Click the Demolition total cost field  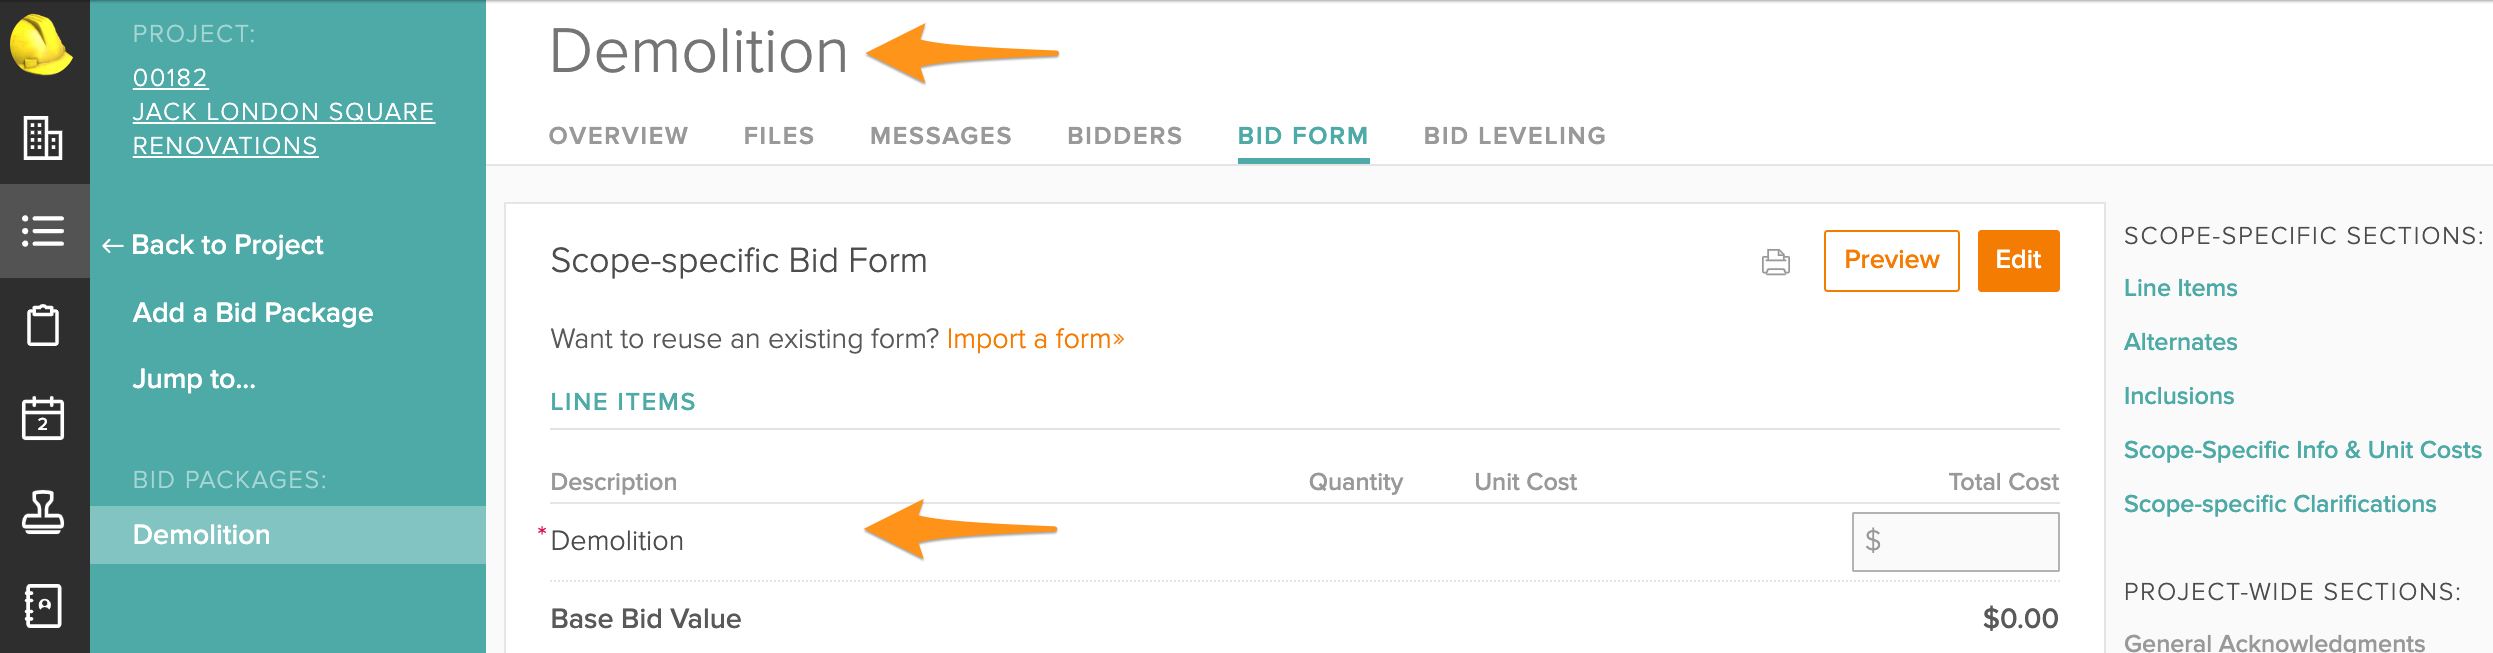(x=1955, y=541)
